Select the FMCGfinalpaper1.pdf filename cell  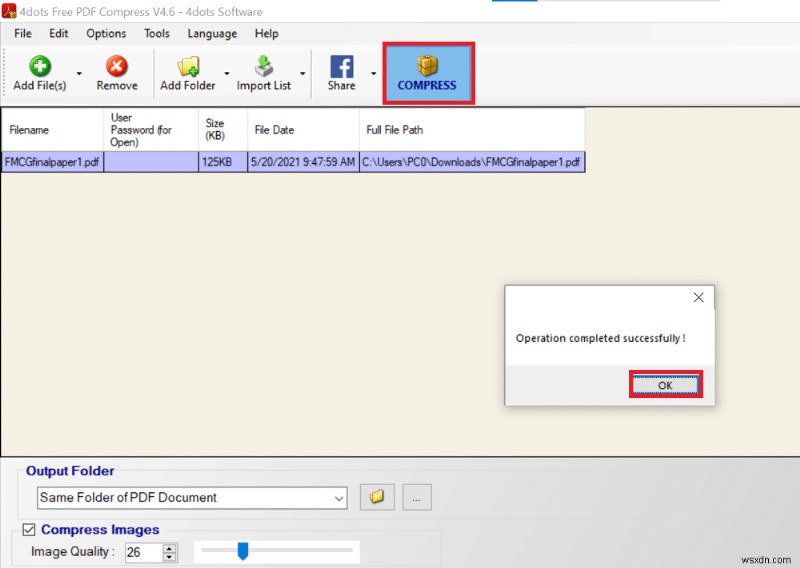(52, 162)
